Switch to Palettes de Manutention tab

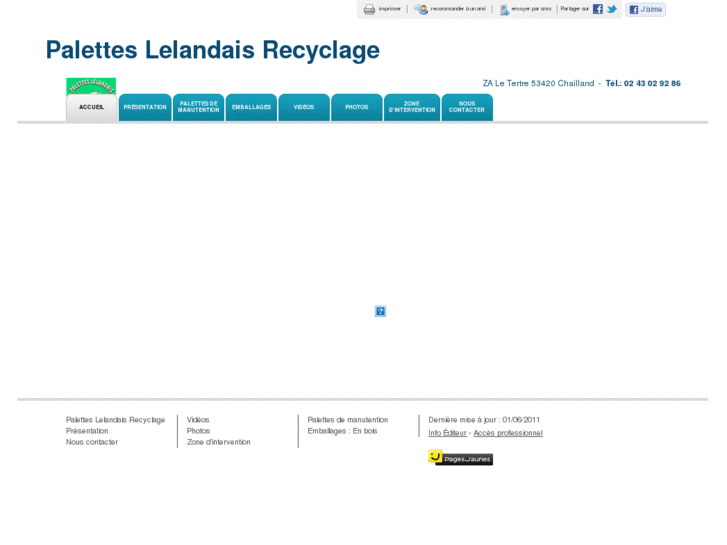click(x=198, y=107)
